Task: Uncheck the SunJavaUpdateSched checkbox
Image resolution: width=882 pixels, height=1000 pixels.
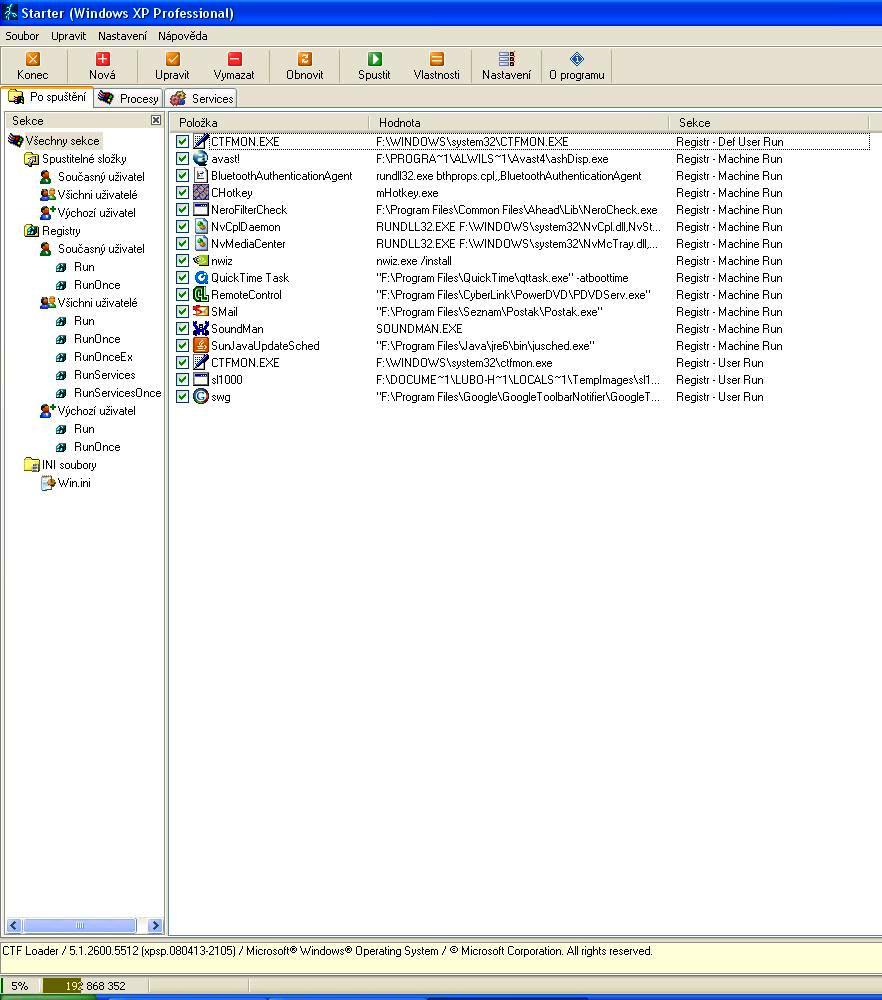Action: (182, 346)
